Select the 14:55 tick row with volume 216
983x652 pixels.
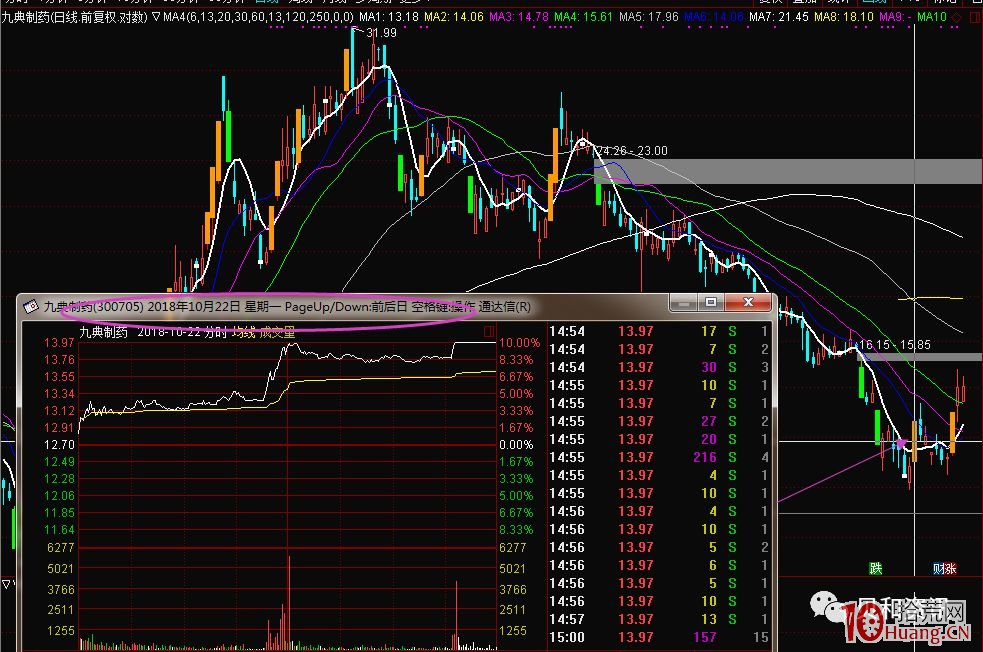(659, 458)
